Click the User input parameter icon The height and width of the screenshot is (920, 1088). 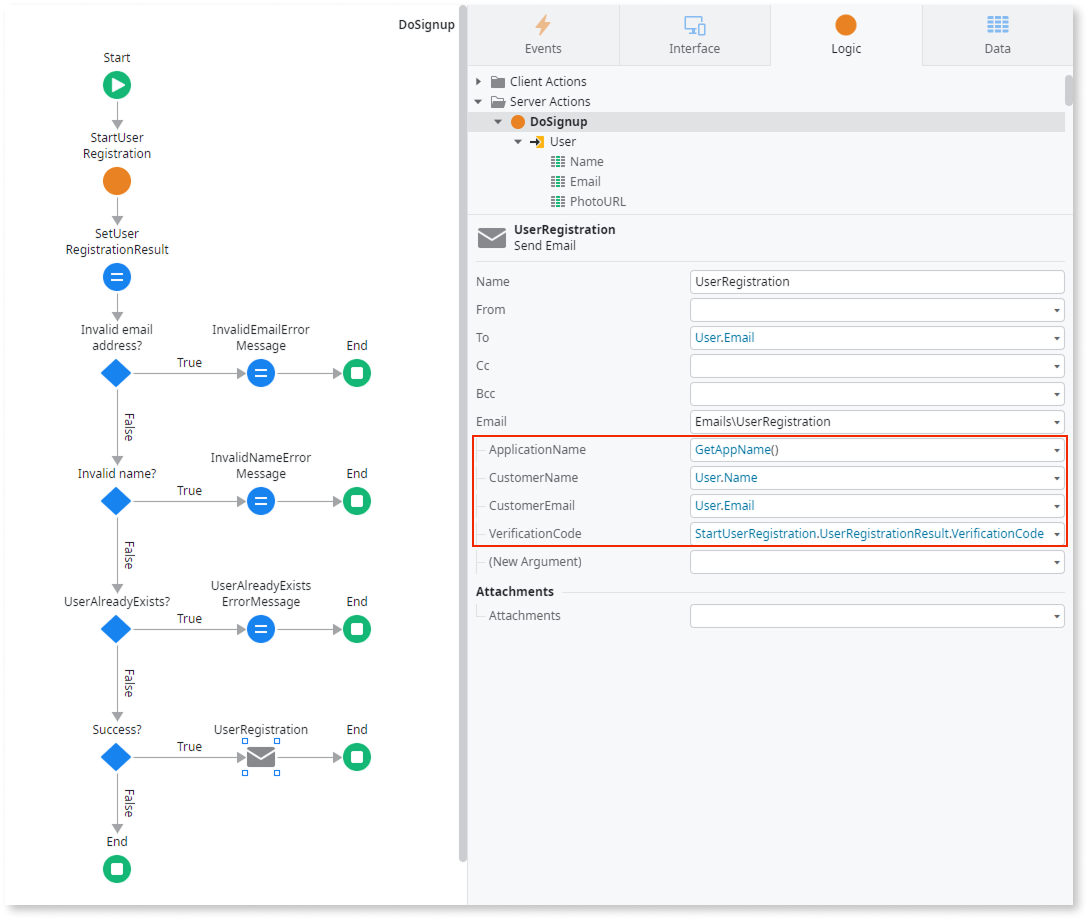click(537, 142)
